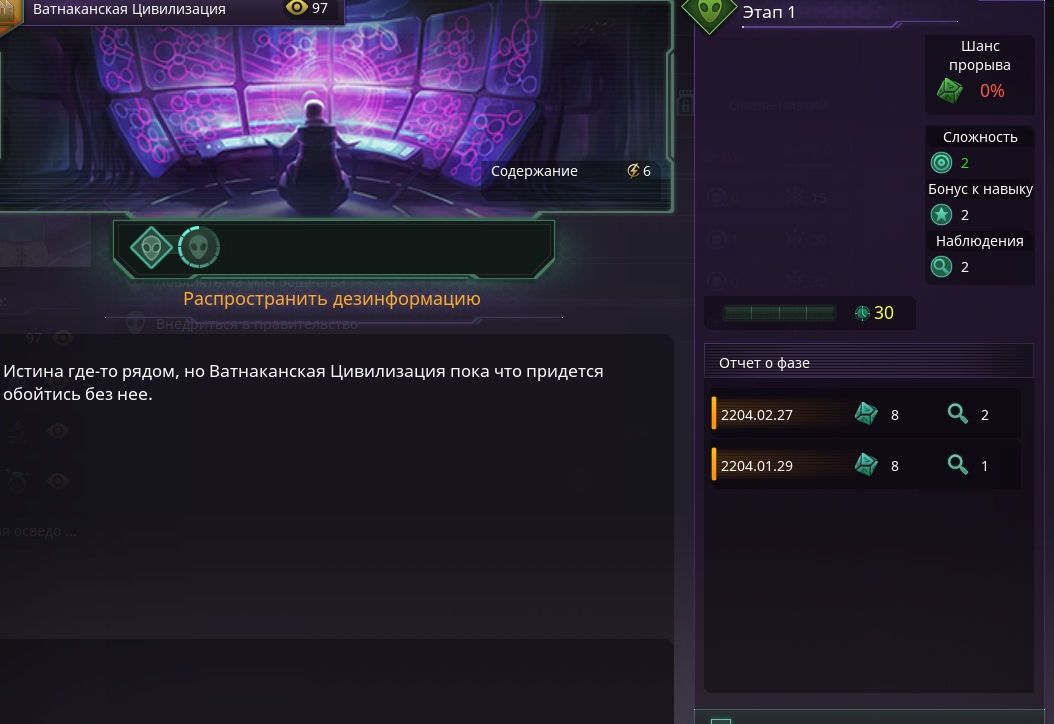Open the Отчет о фазе header
The width and height of the screenshot is (1054, 724).
click(x=868, y=363)
